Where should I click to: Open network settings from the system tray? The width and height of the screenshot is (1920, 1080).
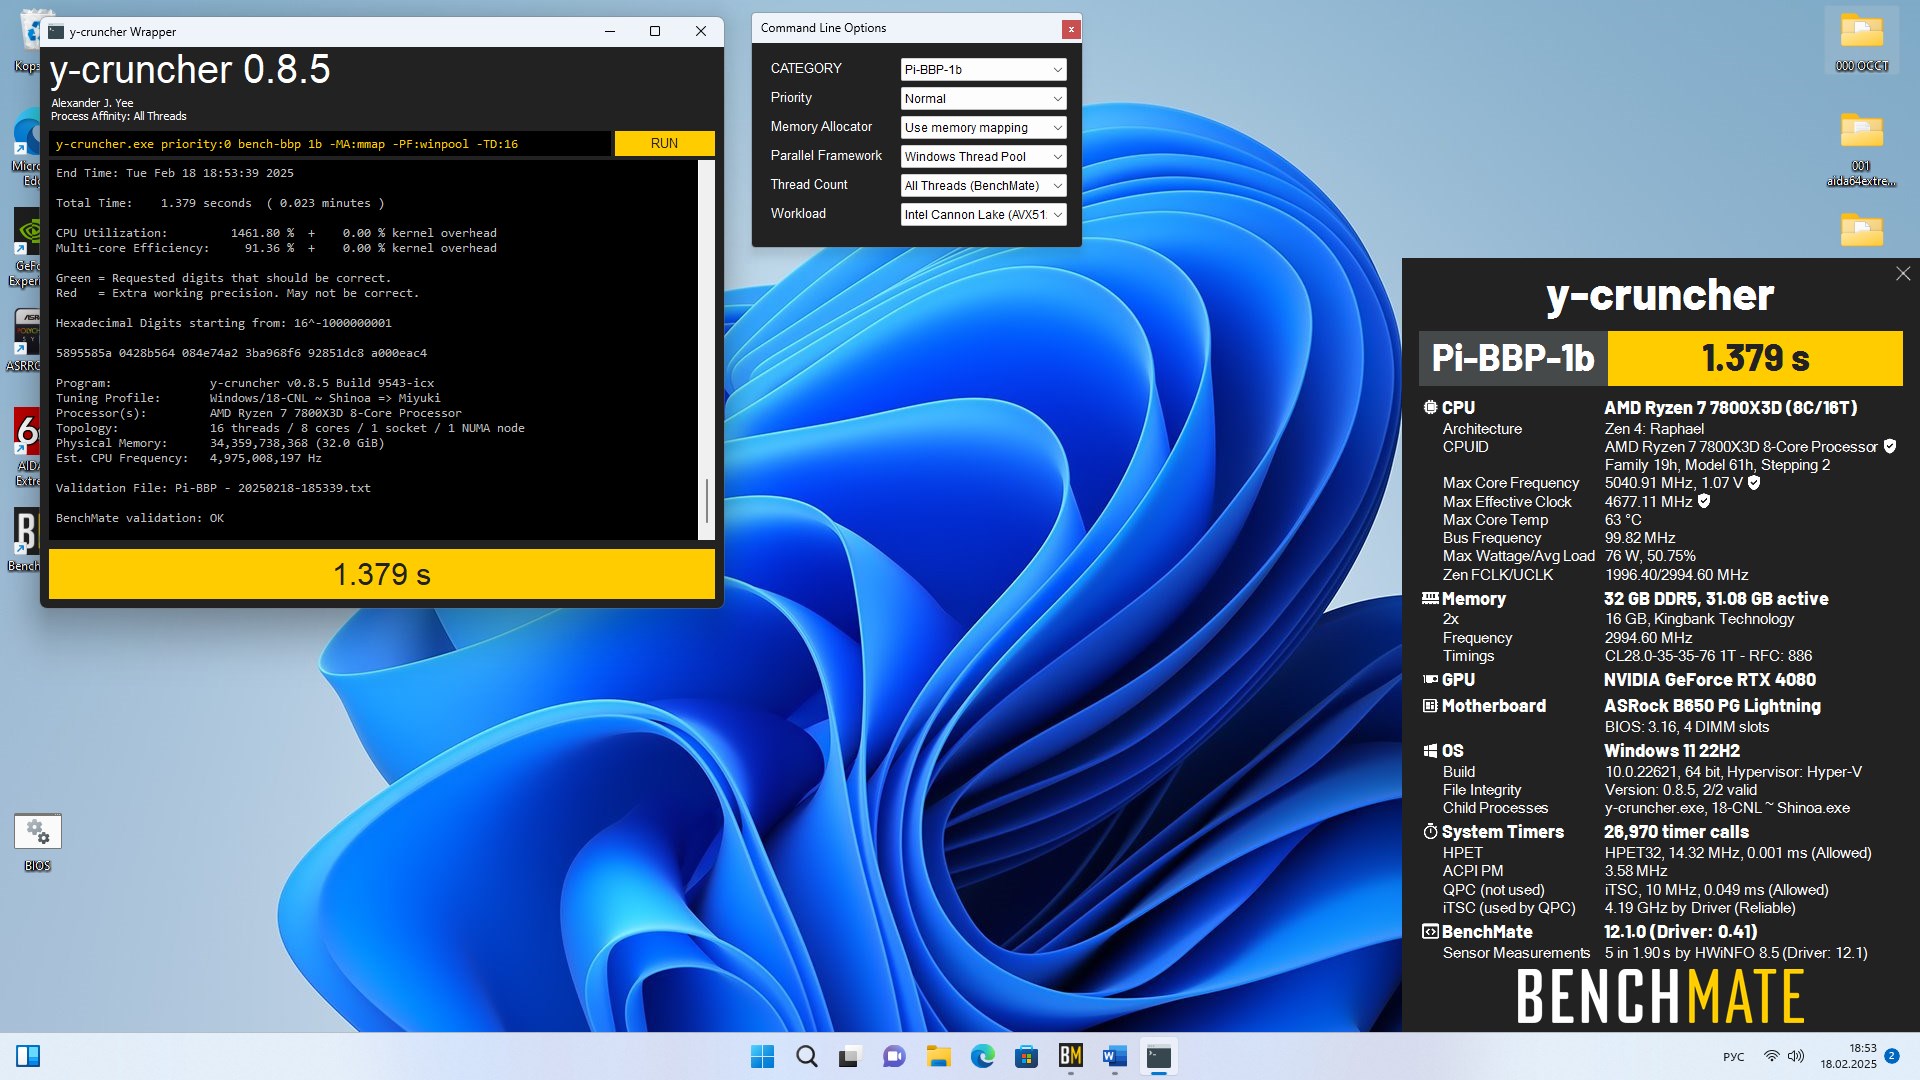click(1771, 1056)
